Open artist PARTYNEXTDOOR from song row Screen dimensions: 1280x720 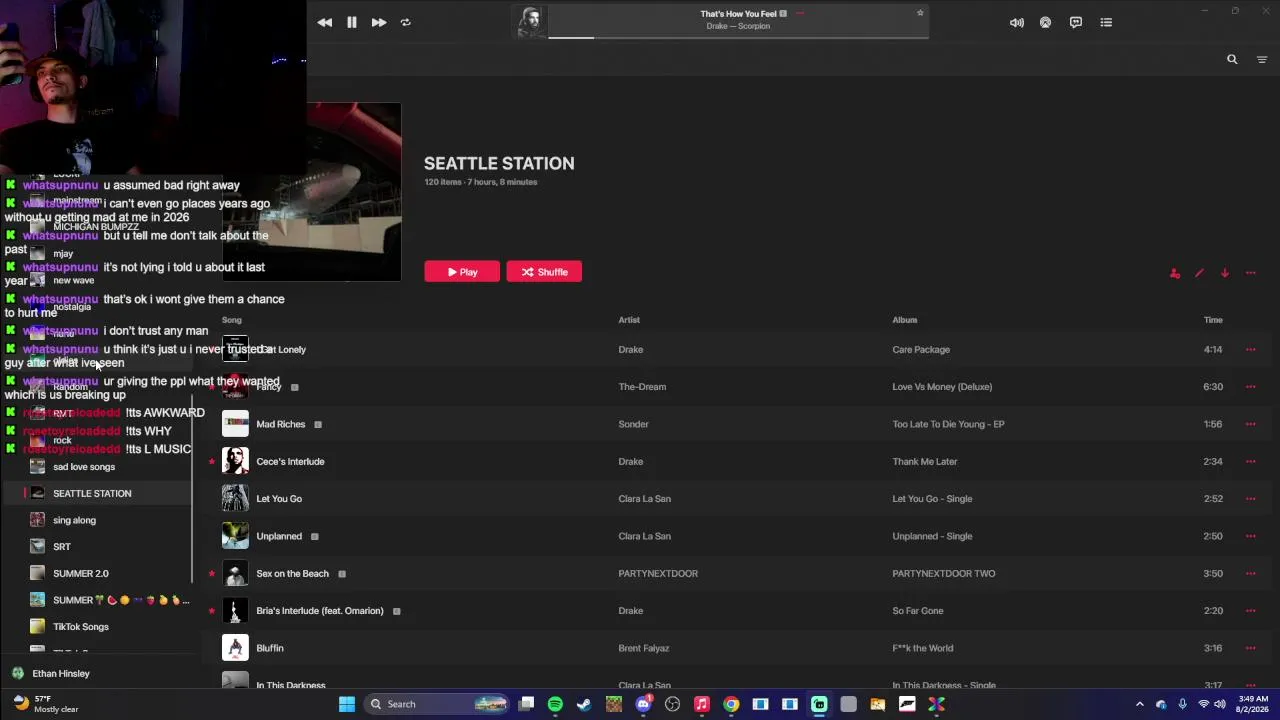(658, 574)
